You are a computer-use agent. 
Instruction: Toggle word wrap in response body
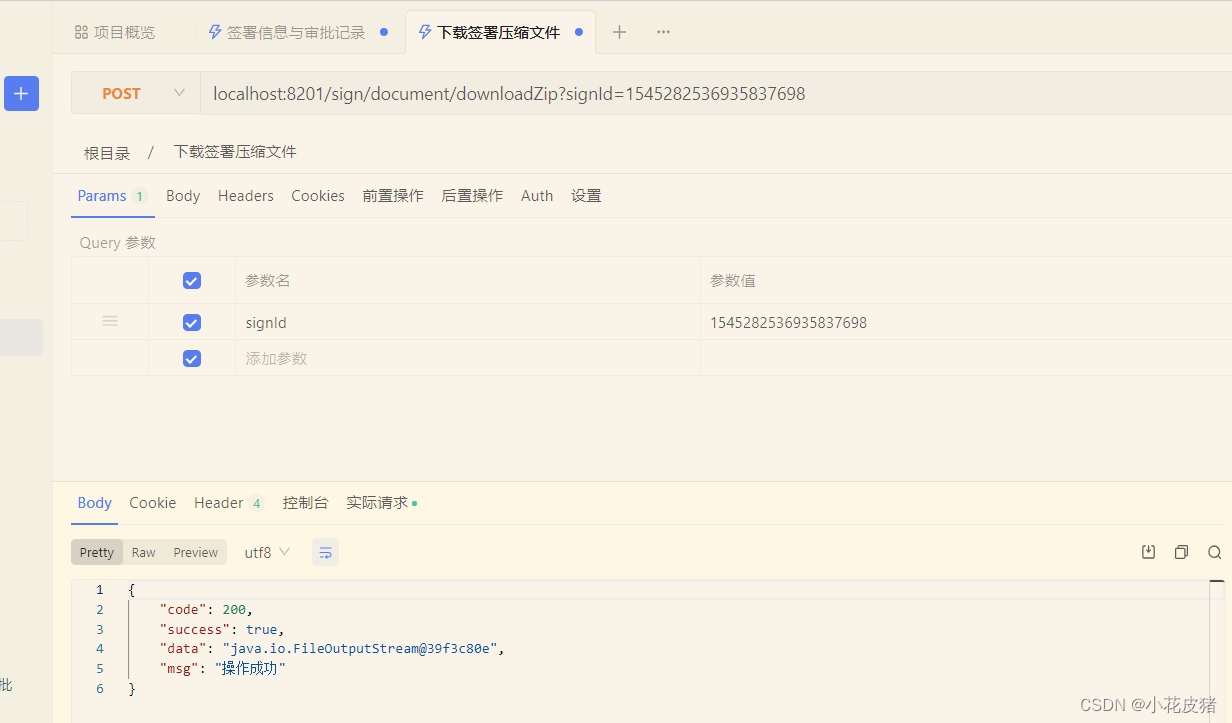click(x=325, y=552)
